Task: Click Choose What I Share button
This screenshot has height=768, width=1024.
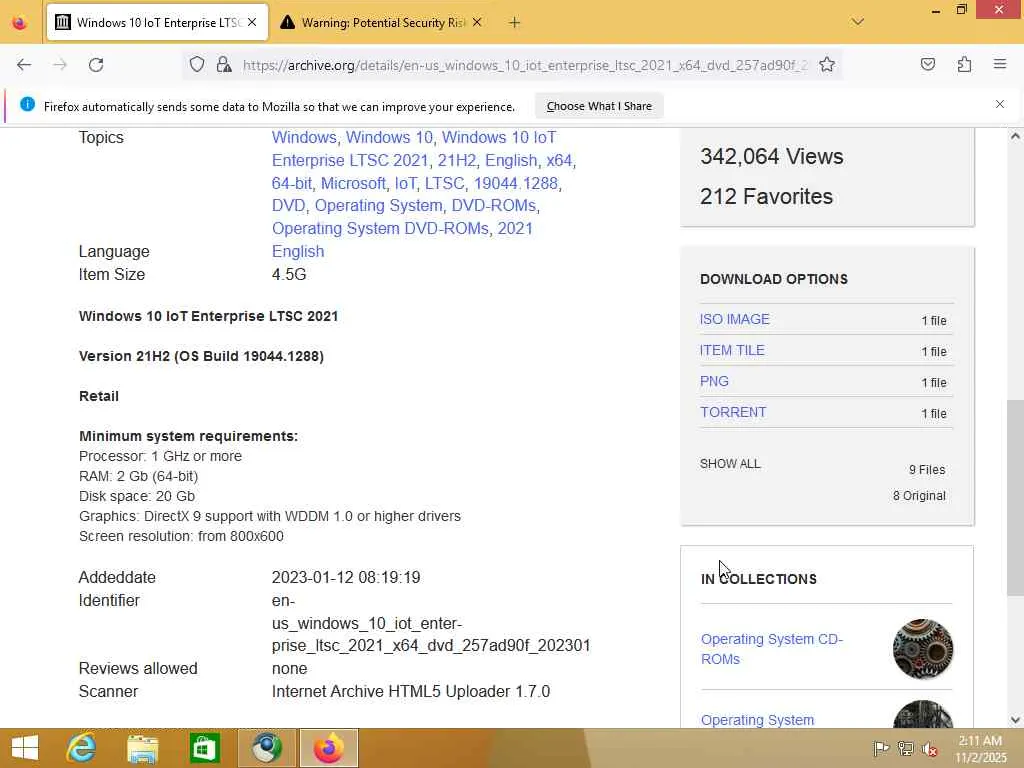Action: [599, 106]
